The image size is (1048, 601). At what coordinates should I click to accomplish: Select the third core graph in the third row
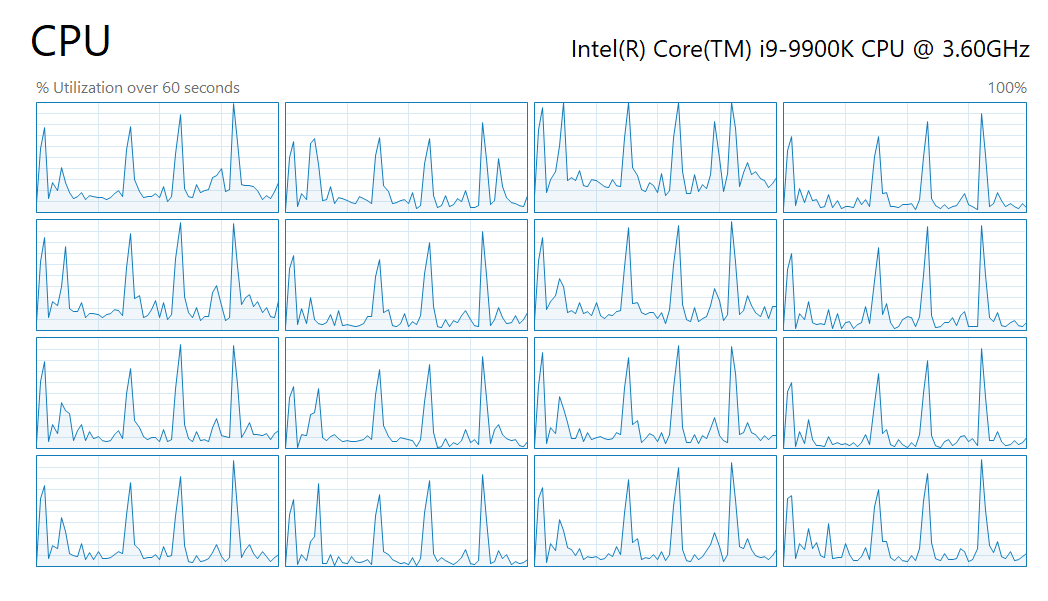(656, 393)
